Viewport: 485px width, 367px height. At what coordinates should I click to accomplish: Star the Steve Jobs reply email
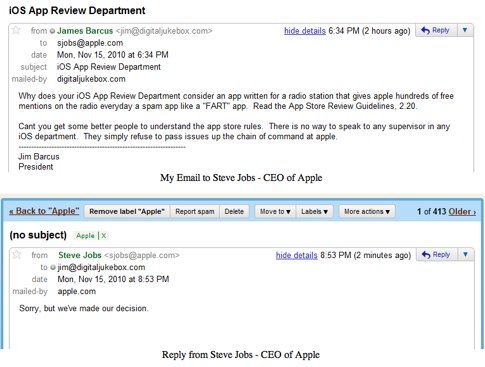click(16, 255)
